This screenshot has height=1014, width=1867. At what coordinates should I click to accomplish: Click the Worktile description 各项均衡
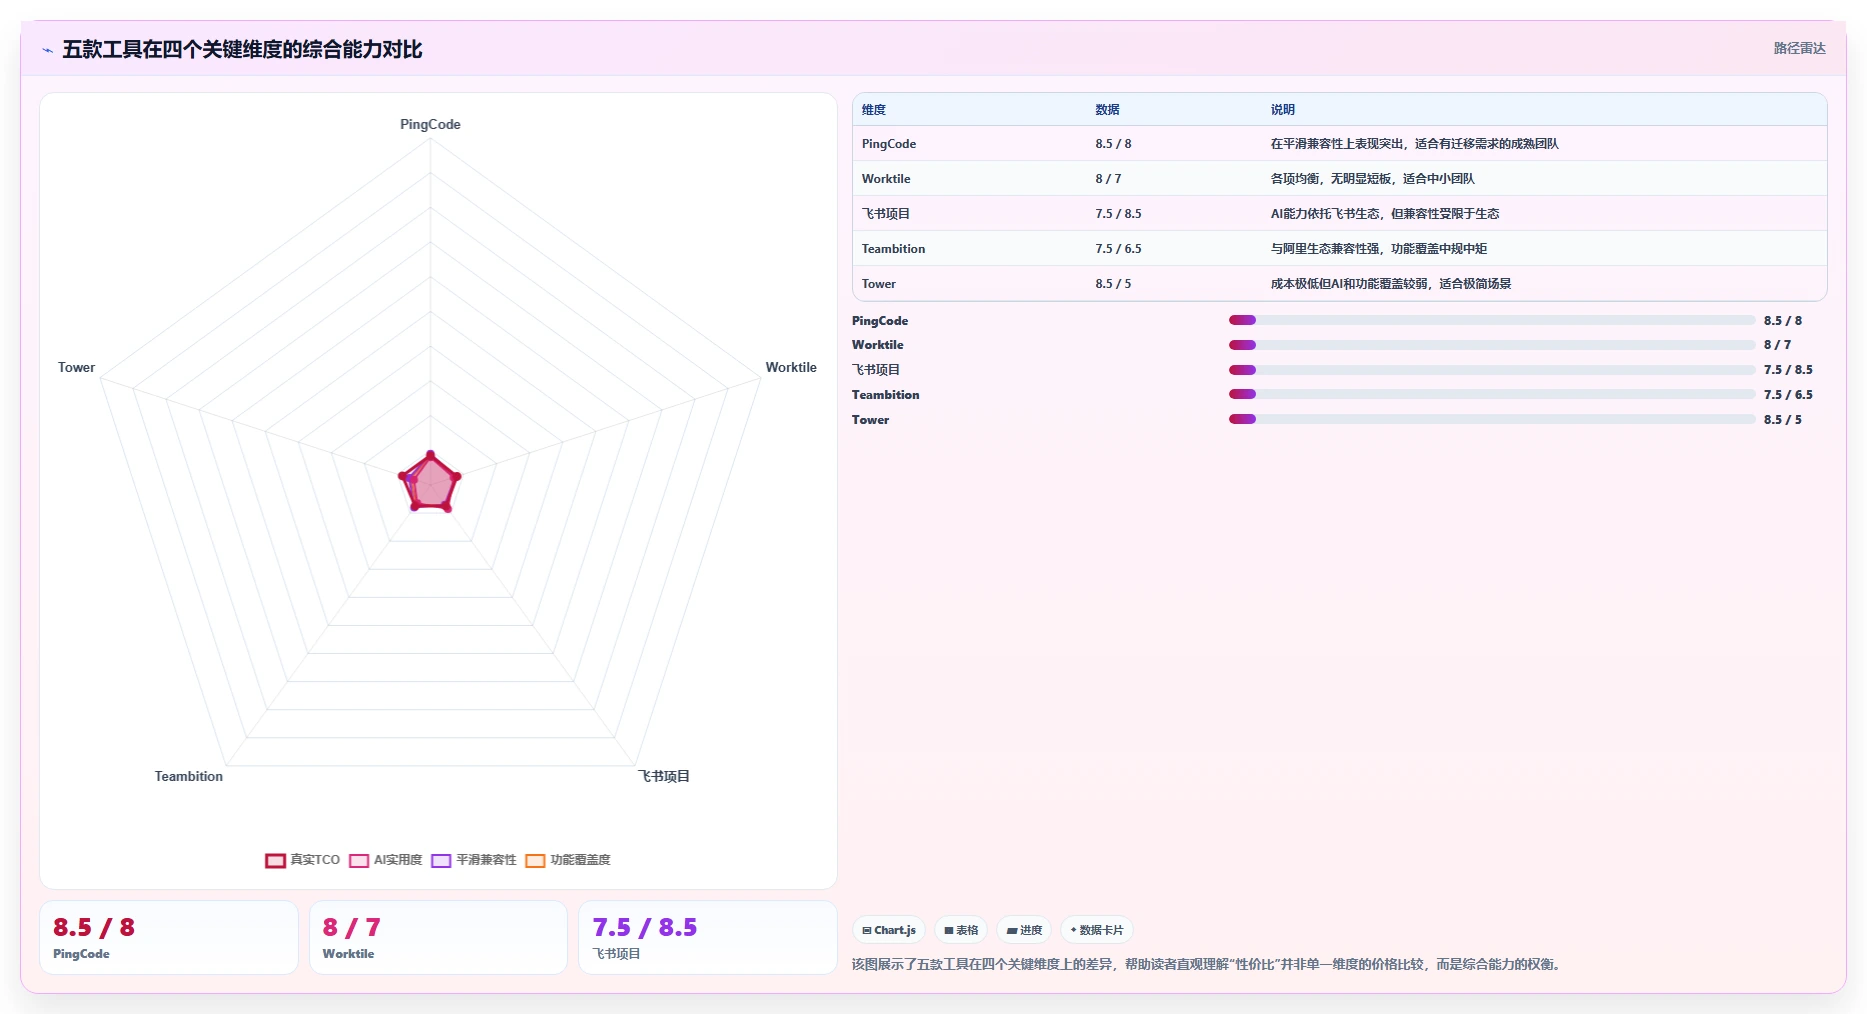tap(1372, 179)
